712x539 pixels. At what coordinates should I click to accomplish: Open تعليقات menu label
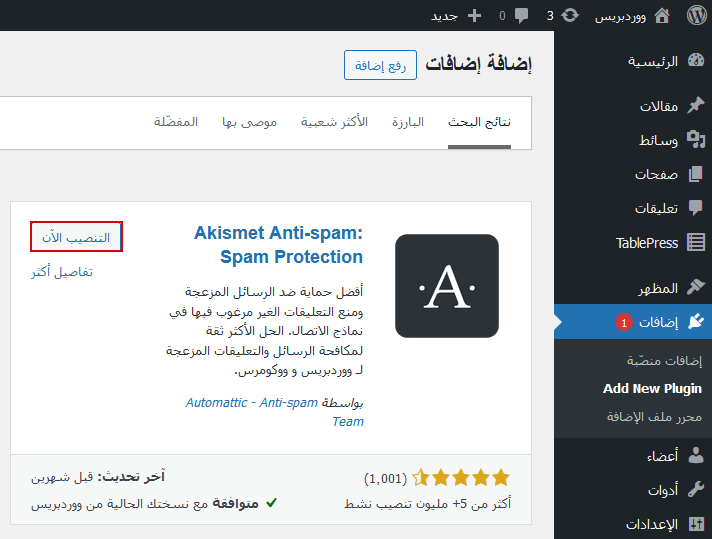pyautogui.click(x=656, y=209)
